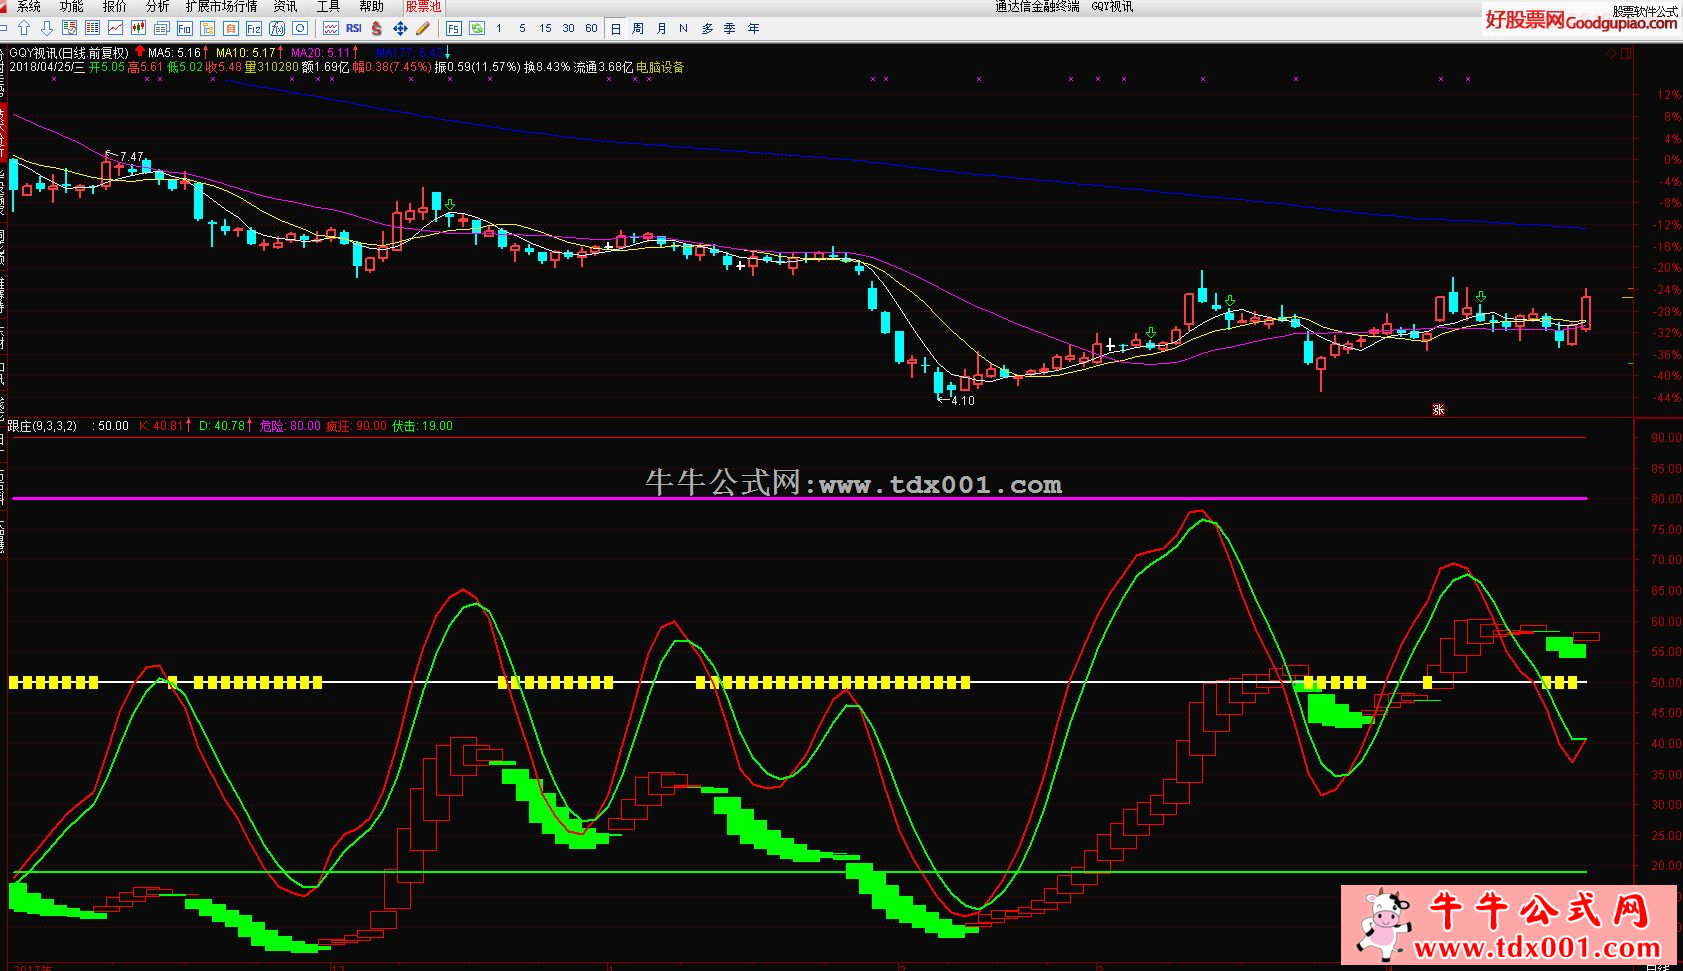The height and width of the screenshot is (971, 1683).
Task: Select the 月 monthly period button
Action: 661,28
